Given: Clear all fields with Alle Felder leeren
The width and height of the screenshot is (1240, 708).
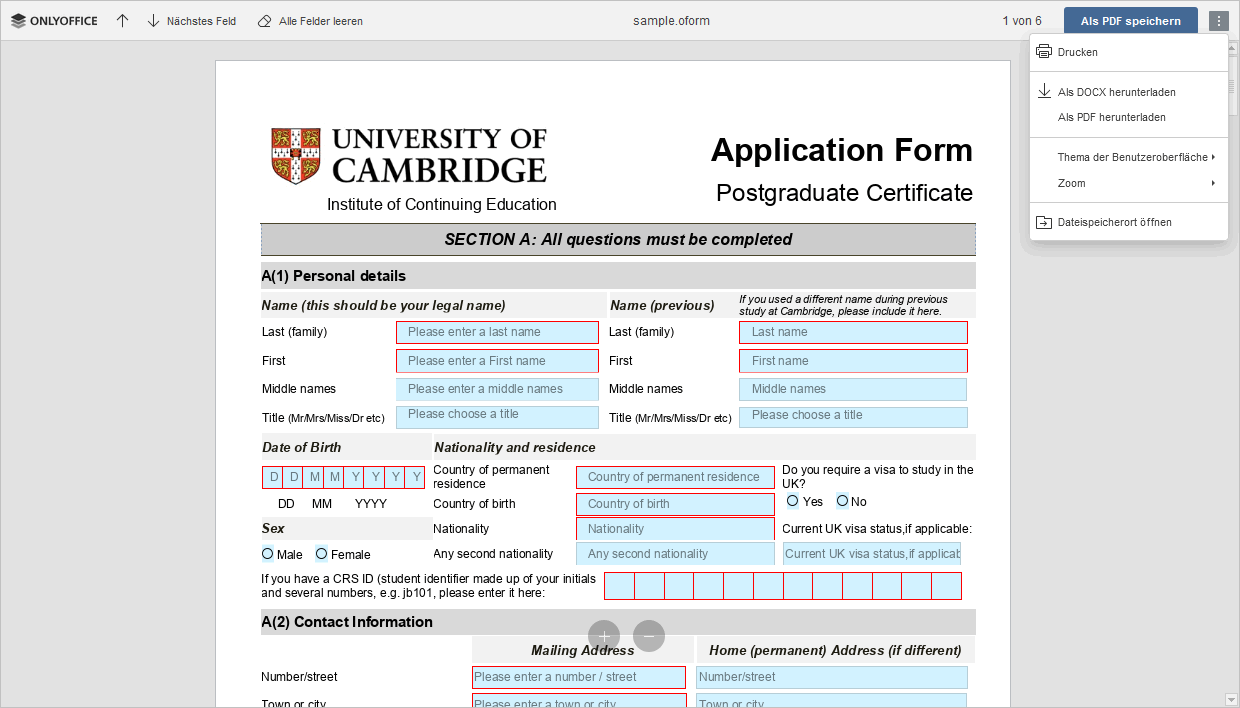Looking at the screenshot, I should coord(310,20).
